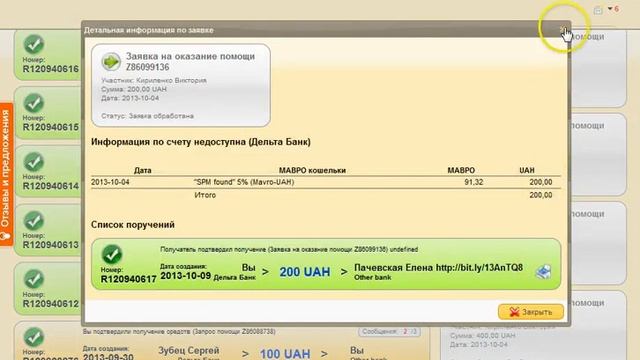Click the МАВРО value 91,32
640x360 pixels.
point(473,182)
